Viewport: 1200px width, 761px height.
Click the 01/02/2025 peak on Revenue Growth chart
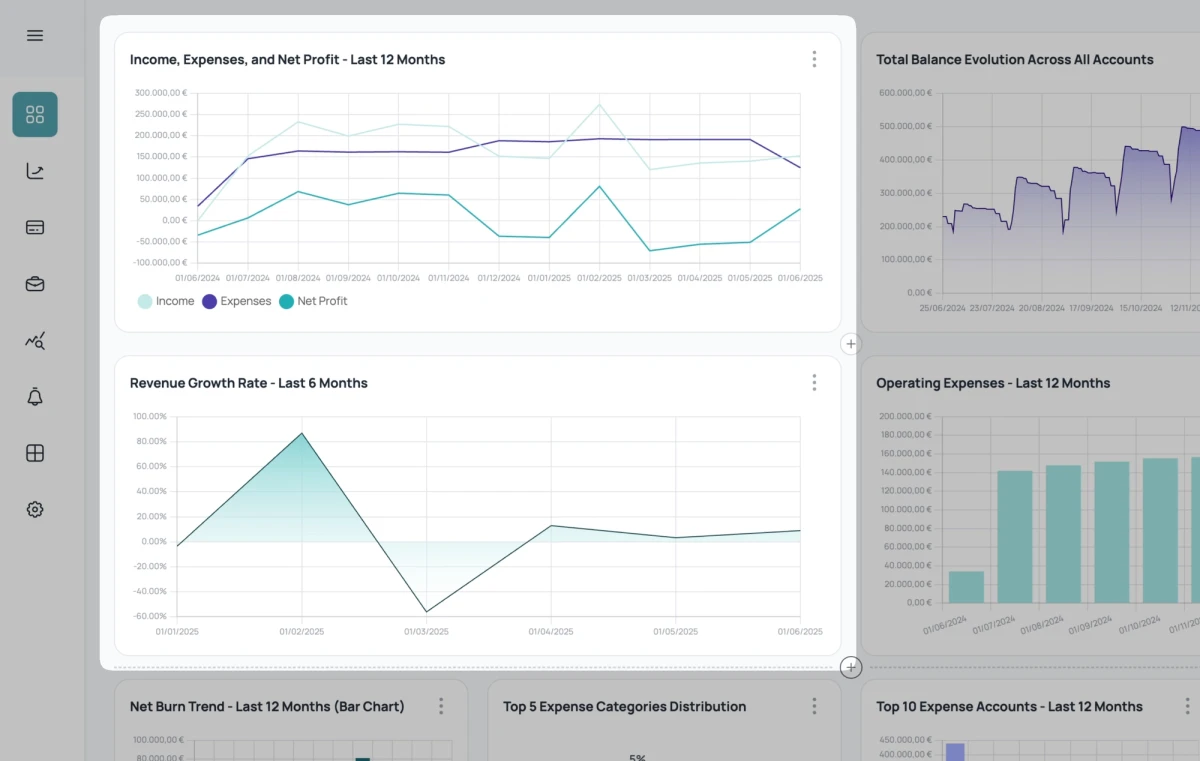(x=301, y=434)
